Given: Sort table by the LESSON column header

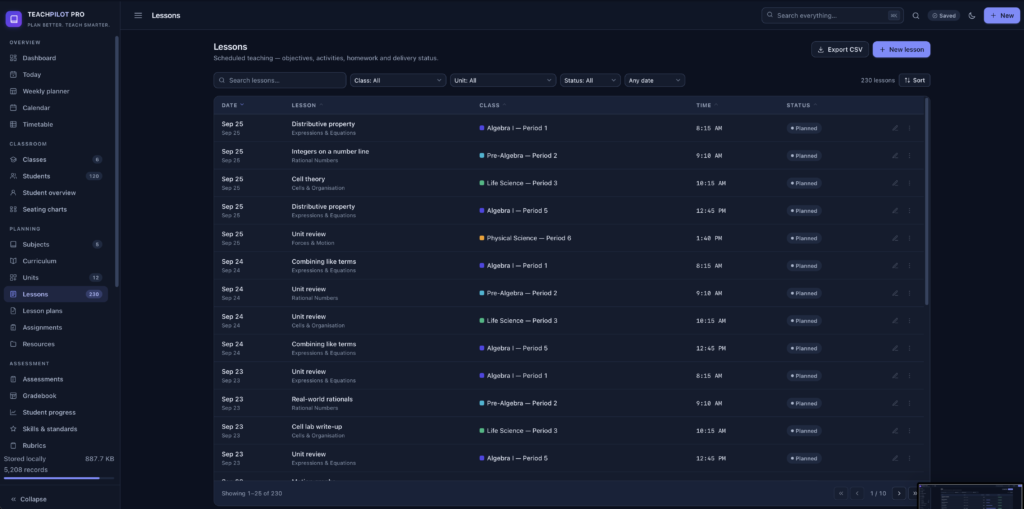Looking at the screenshot, I should click(307, 105).
